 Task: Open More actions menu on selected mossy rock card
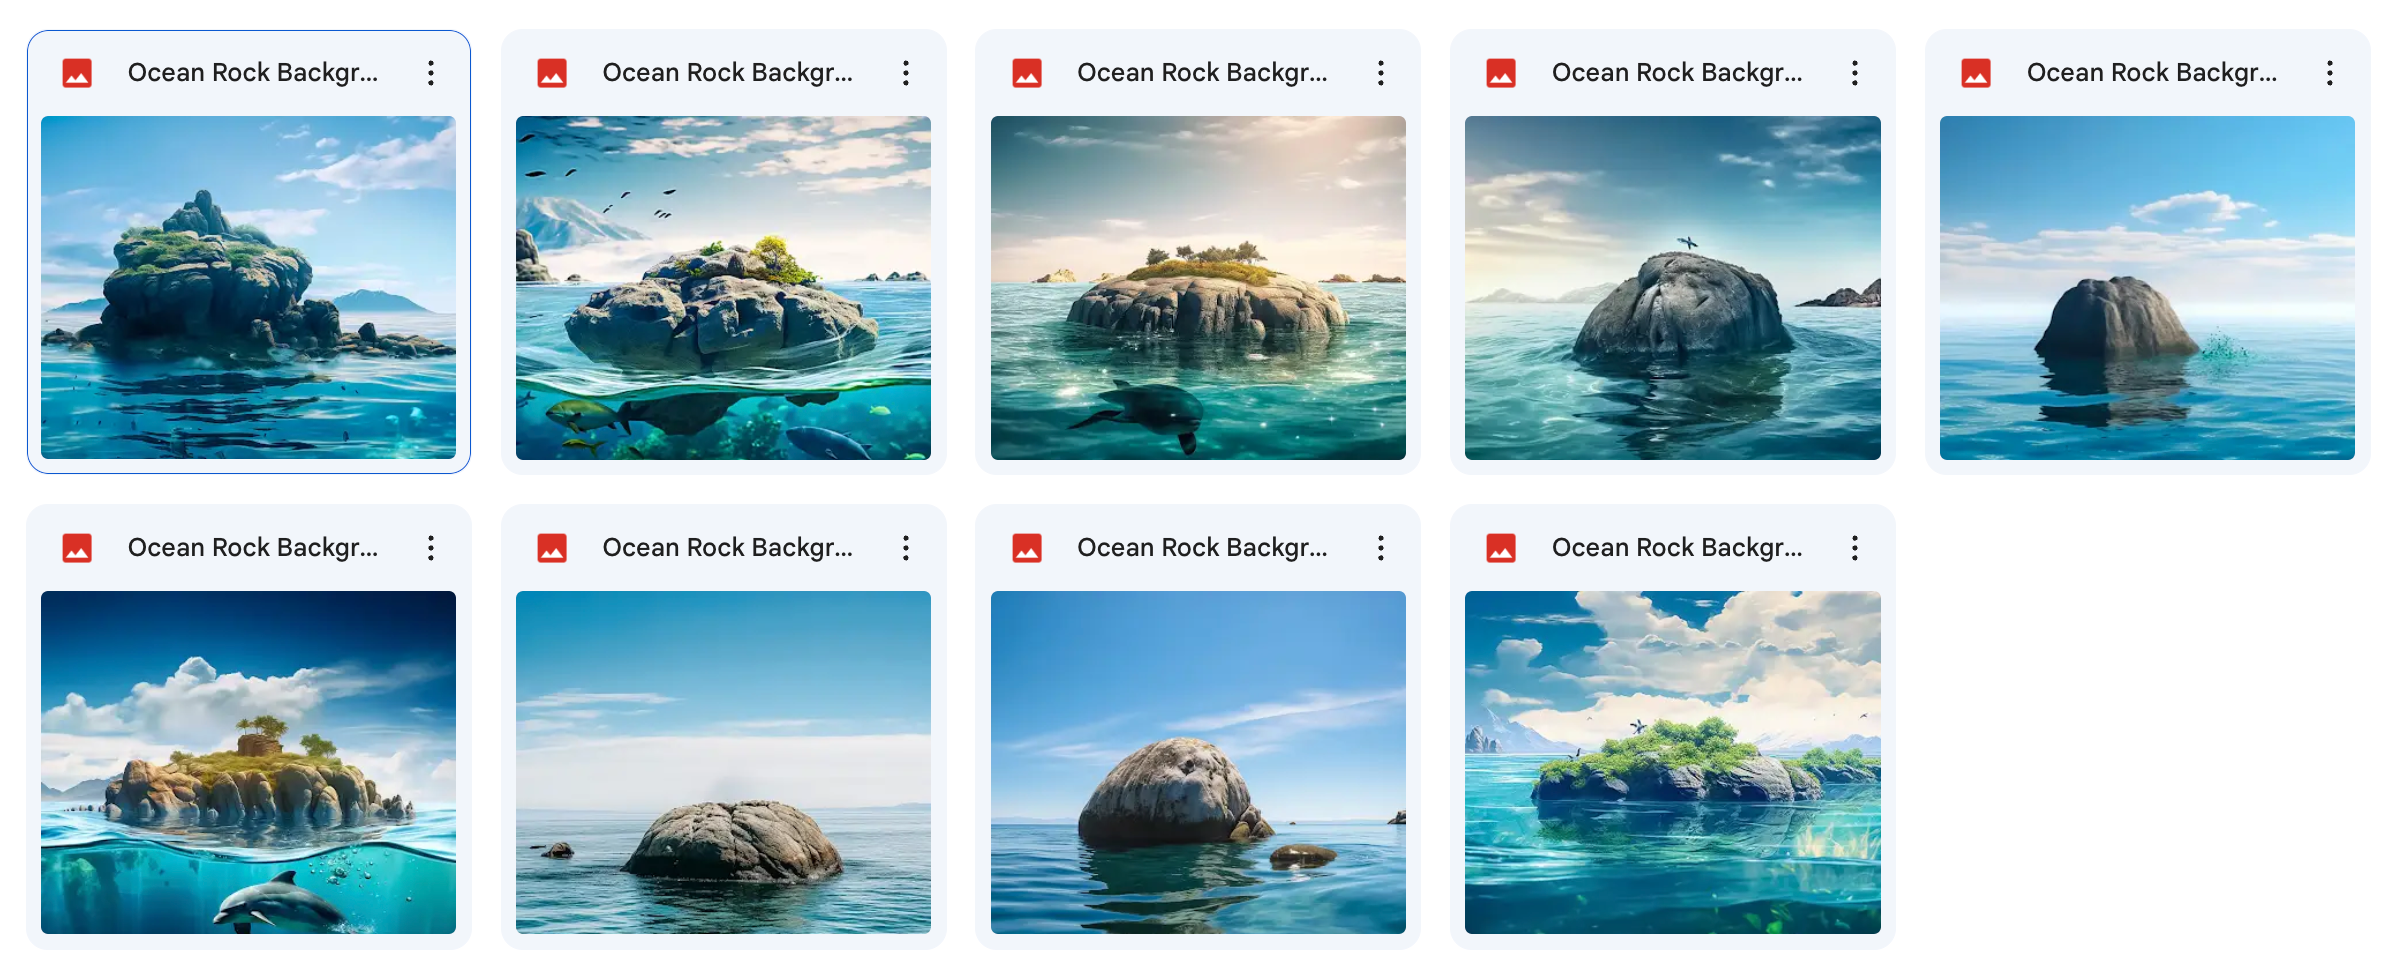pos(431,73)
